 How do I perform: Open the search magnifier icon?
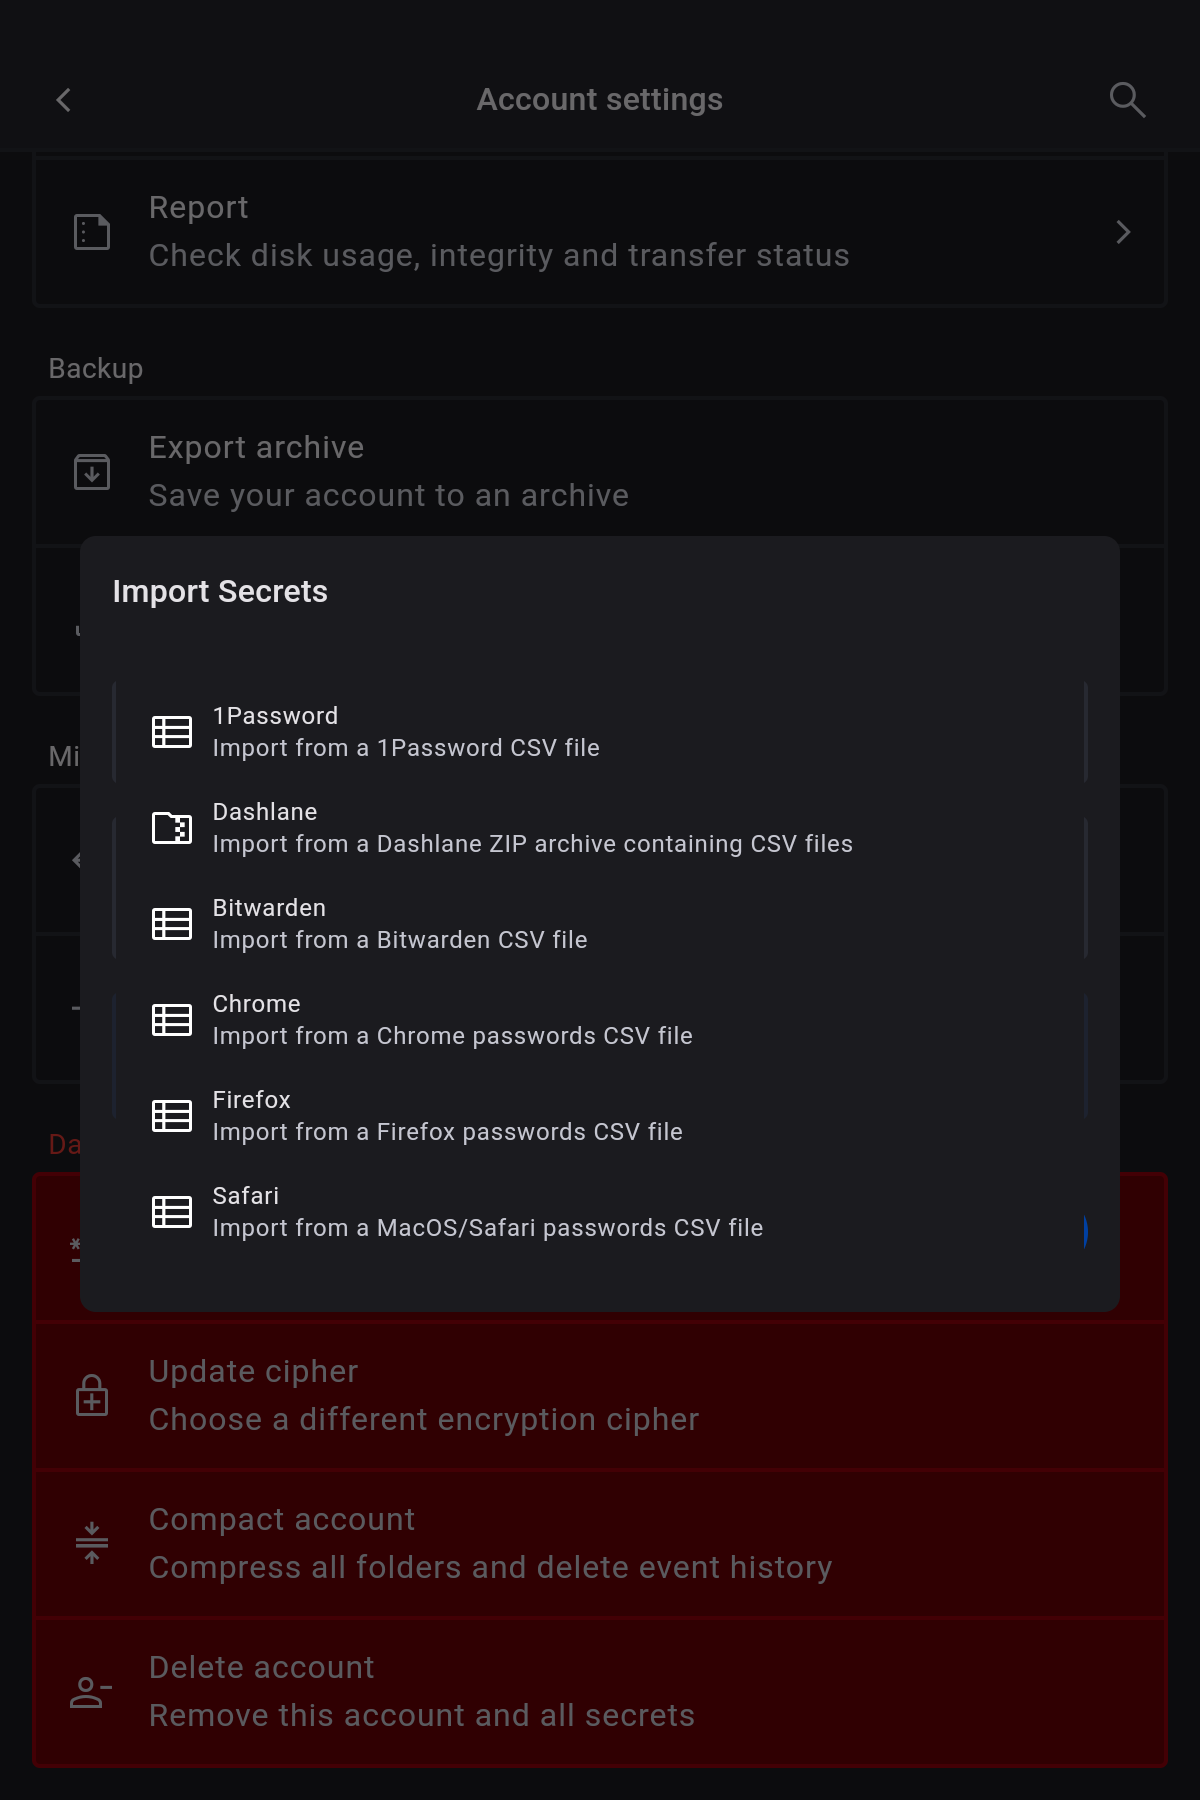(1127, 100)
